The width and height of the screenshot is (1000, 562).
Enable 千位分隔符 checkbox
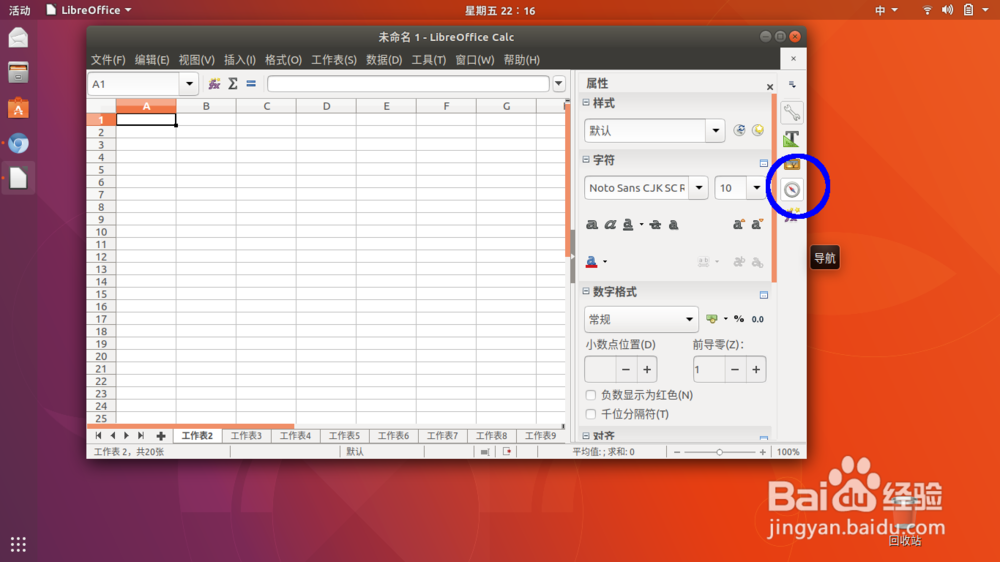click(591, 414)
